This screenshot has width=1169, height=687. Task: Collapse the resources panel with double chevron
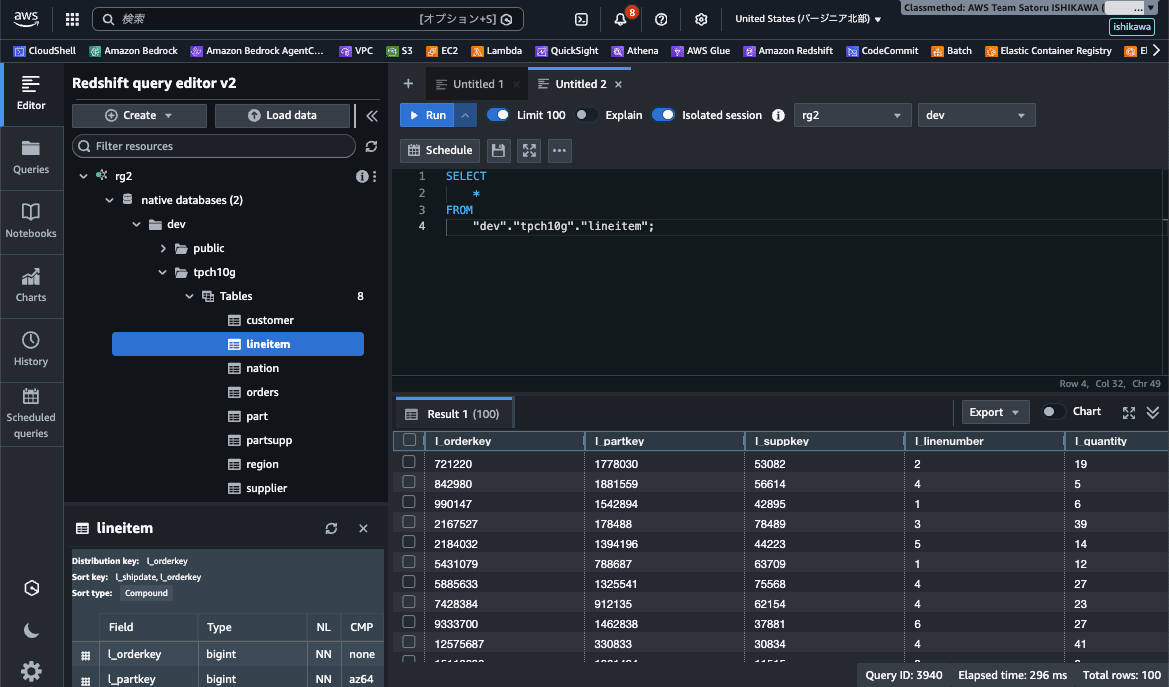[x=372, y=116]
